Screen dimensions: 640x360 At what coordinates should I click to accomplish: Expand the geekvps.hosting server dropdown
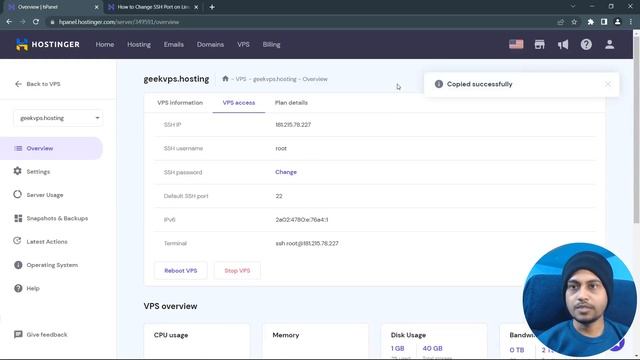58,118
